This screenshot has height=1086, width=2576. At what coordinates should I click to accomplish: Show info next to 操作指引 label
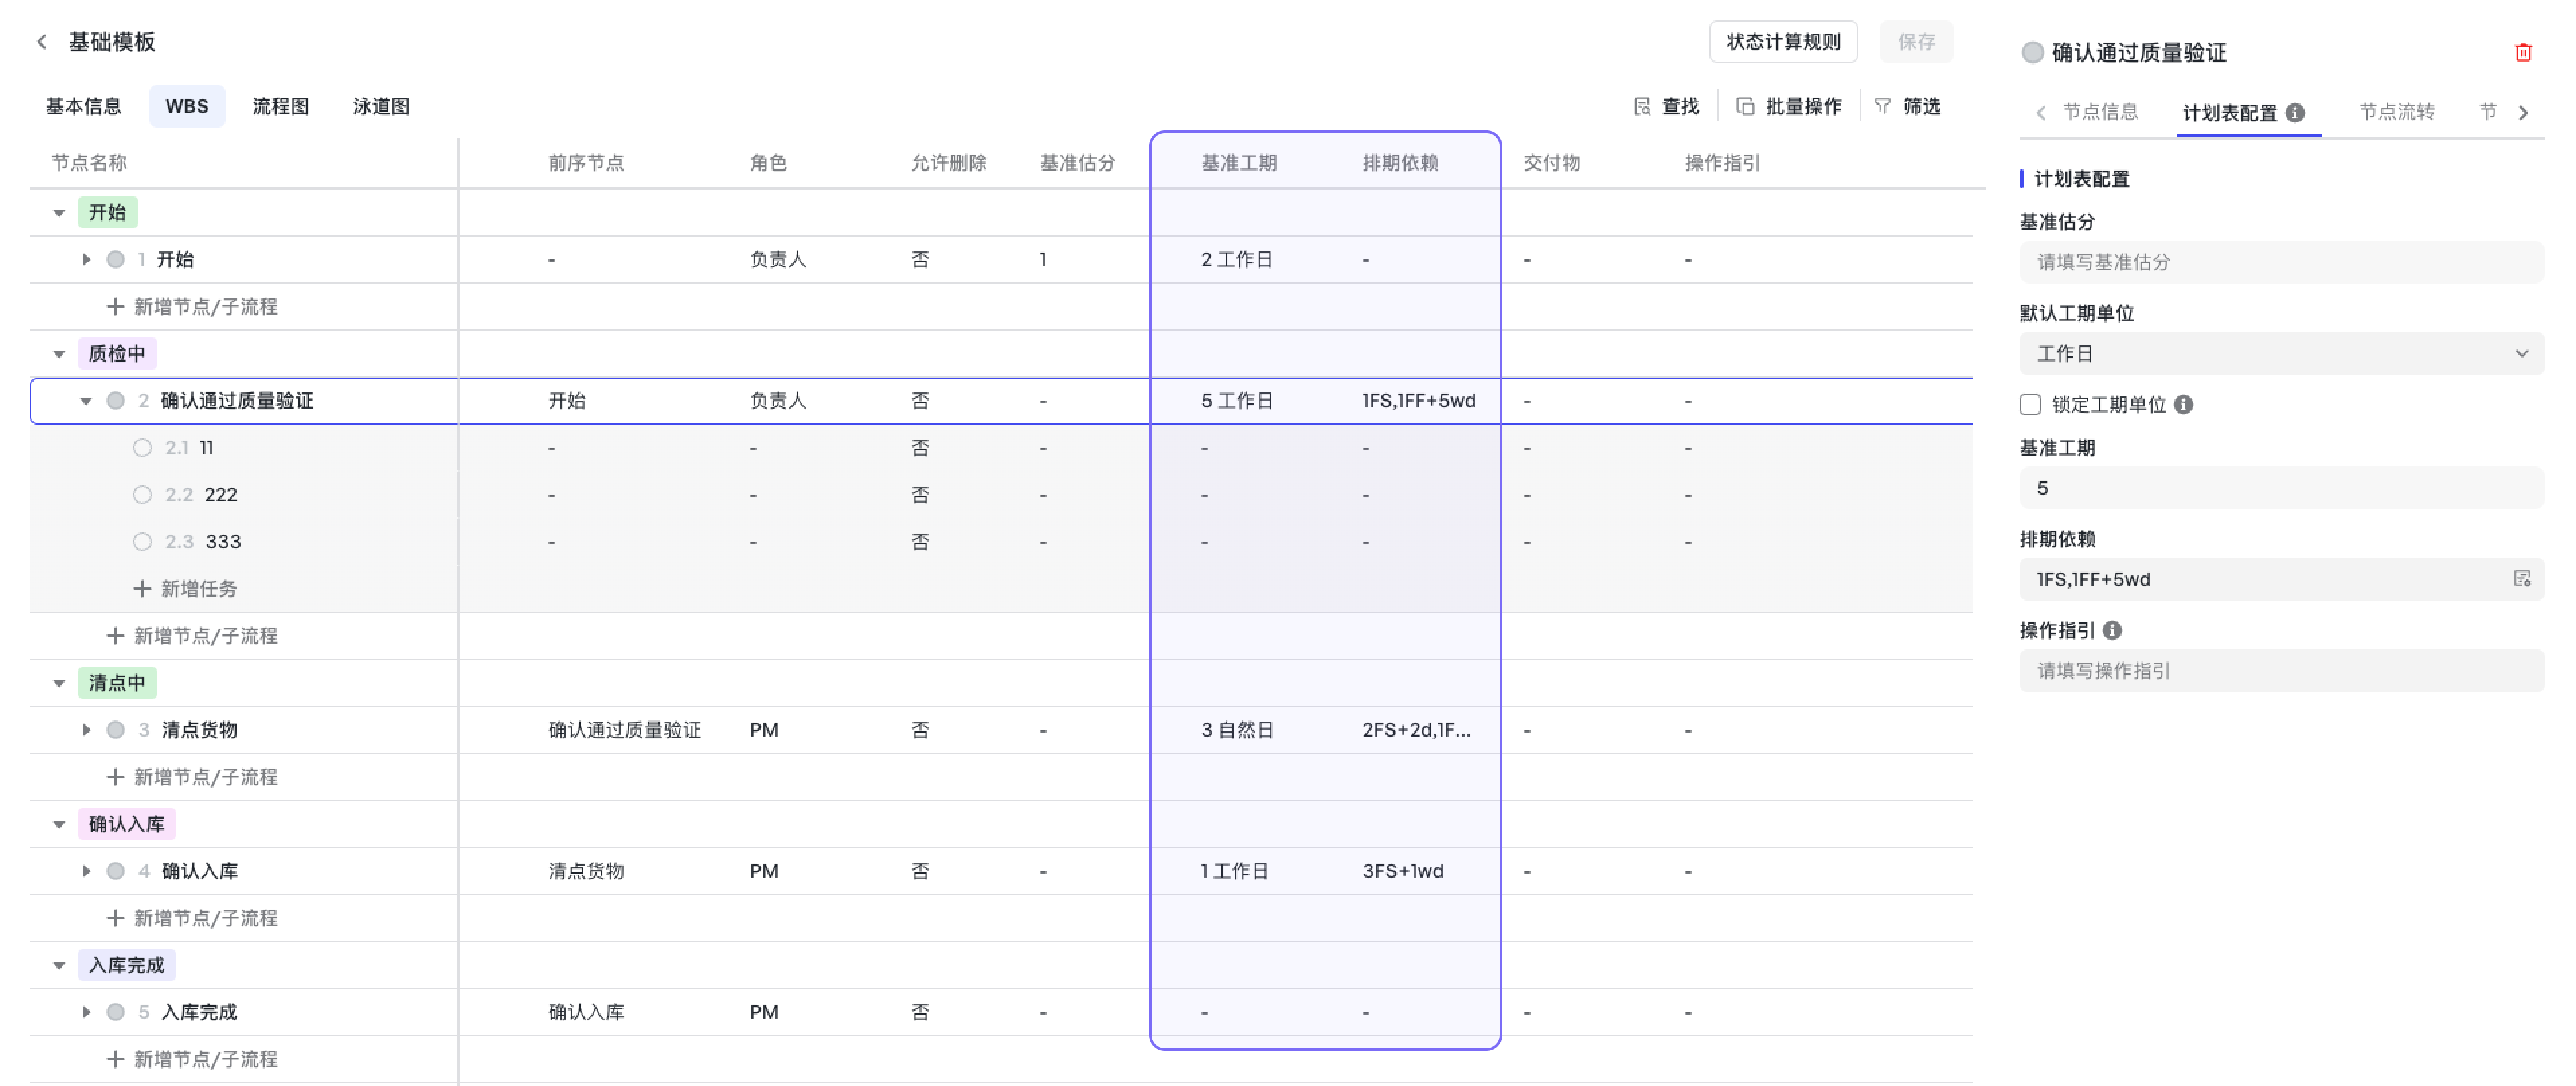(2112, 631)
